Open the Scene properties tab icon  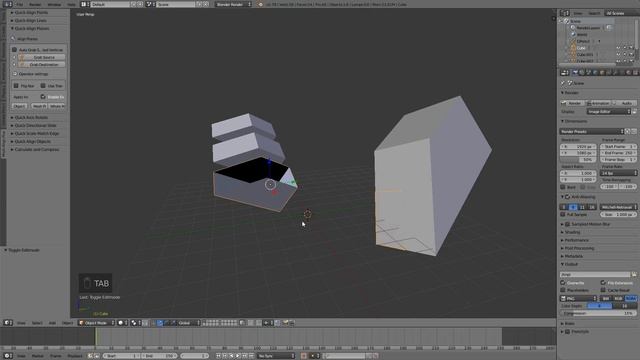coord(589,73)
